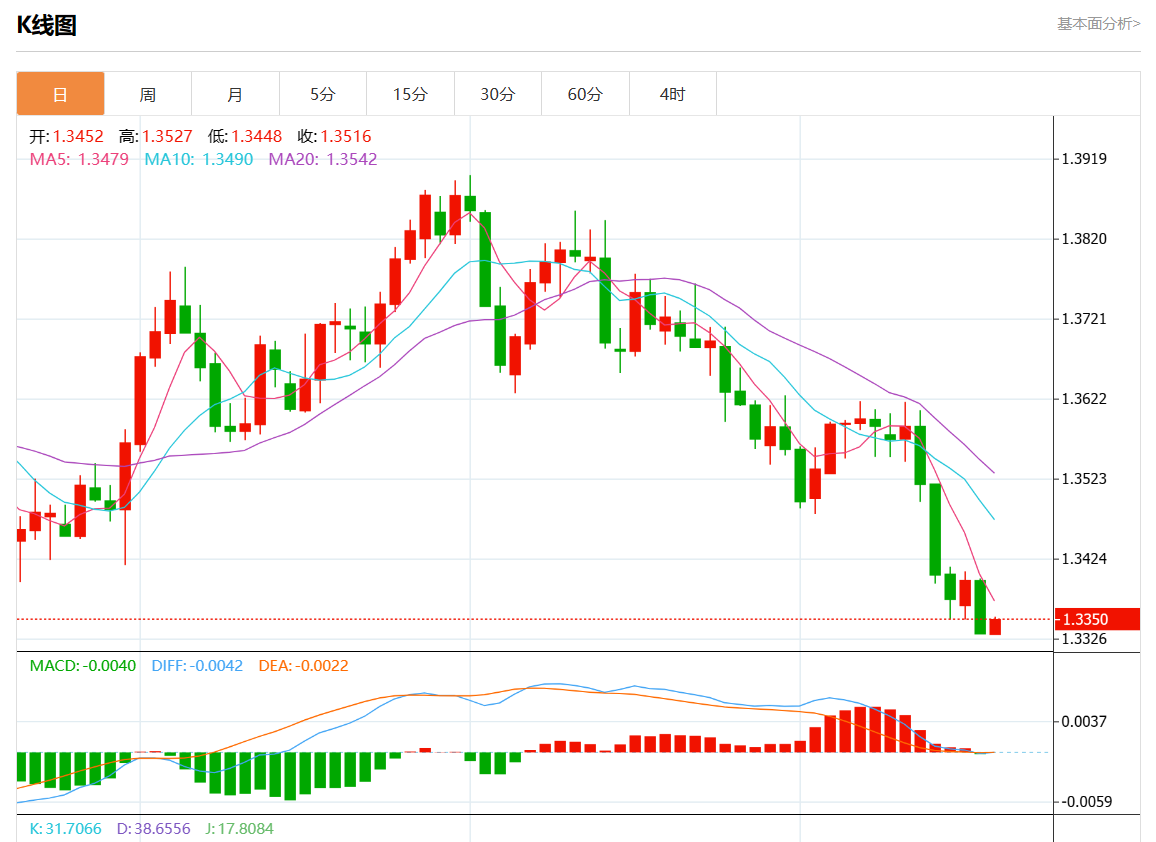This screenshot has height=842, width=1156.
Task: Click the DIFF: -0.0042 label
Action: (197, 666)
